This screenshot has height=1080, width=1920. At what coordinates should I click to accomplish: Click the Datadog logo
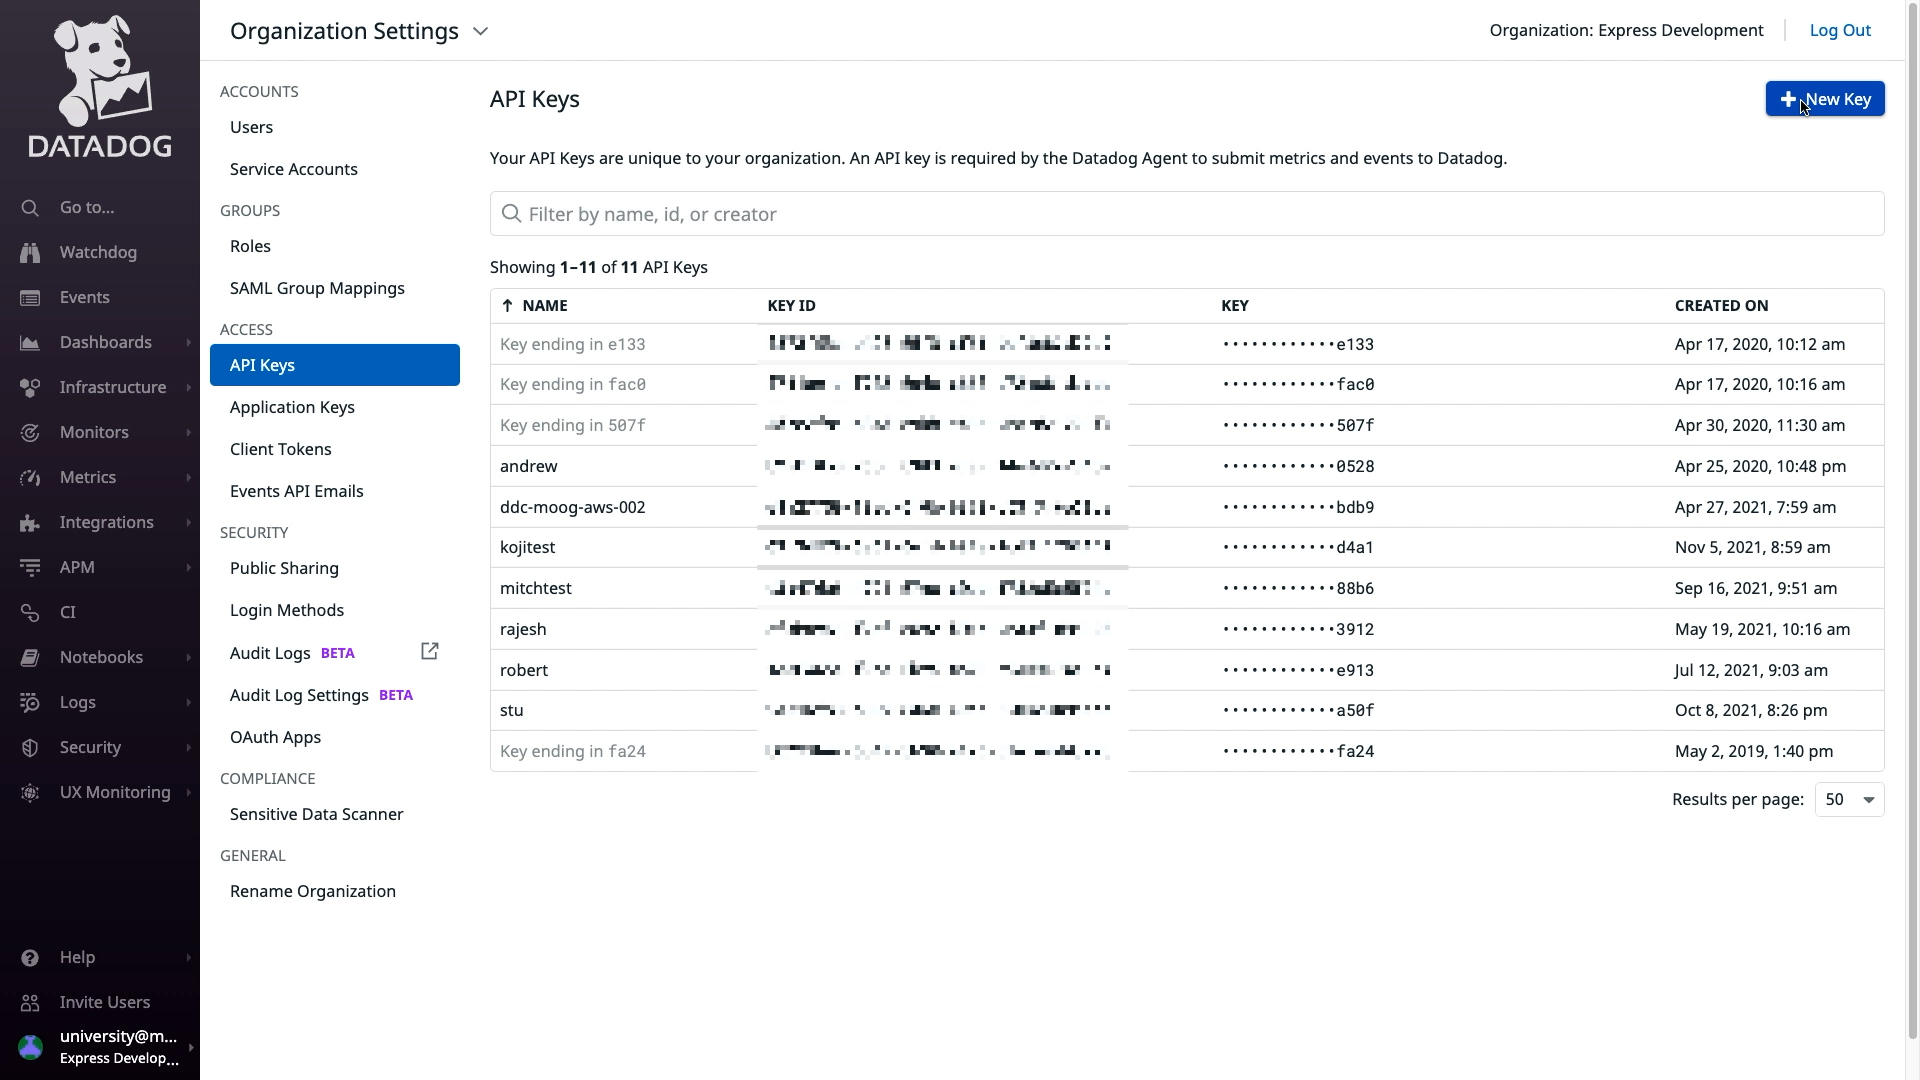(100, 87)
